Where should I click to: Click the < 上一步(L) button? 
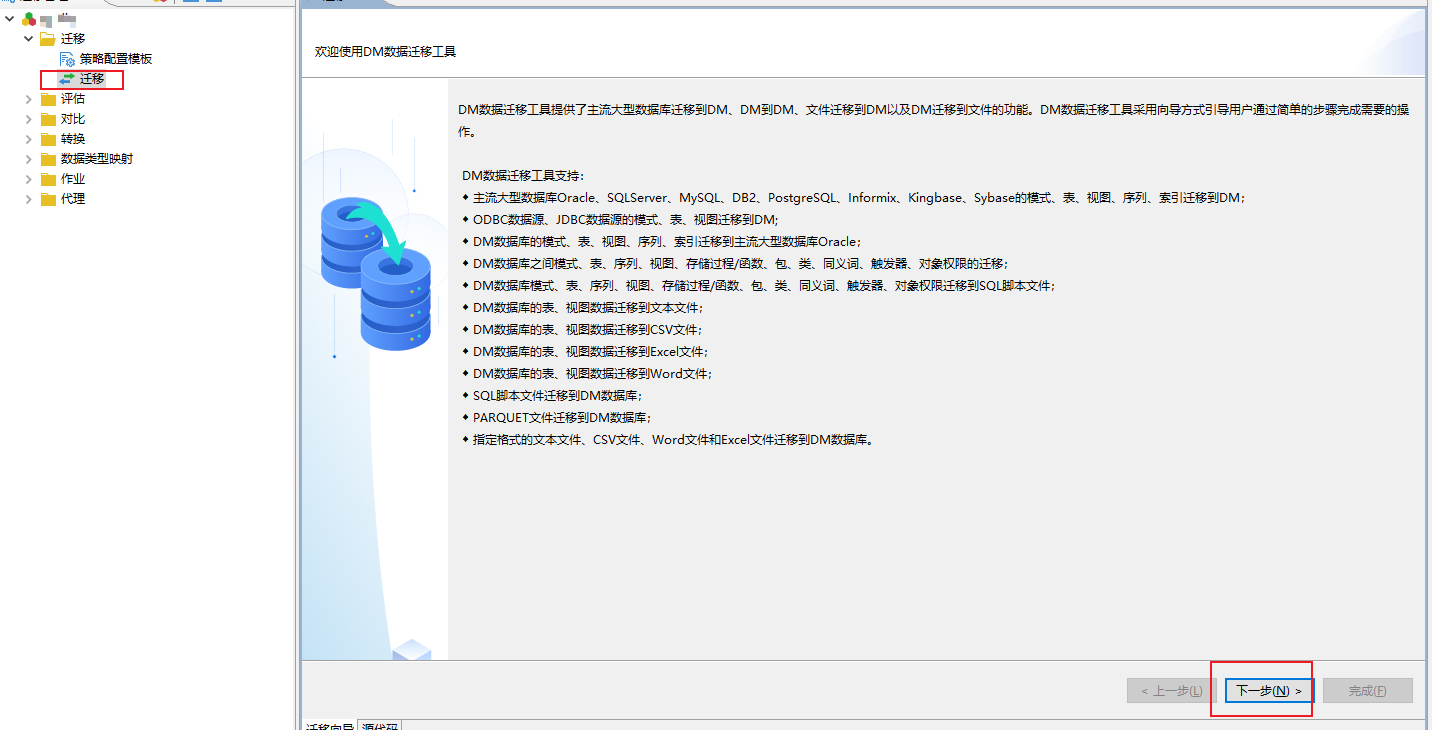coord(1171,691)
